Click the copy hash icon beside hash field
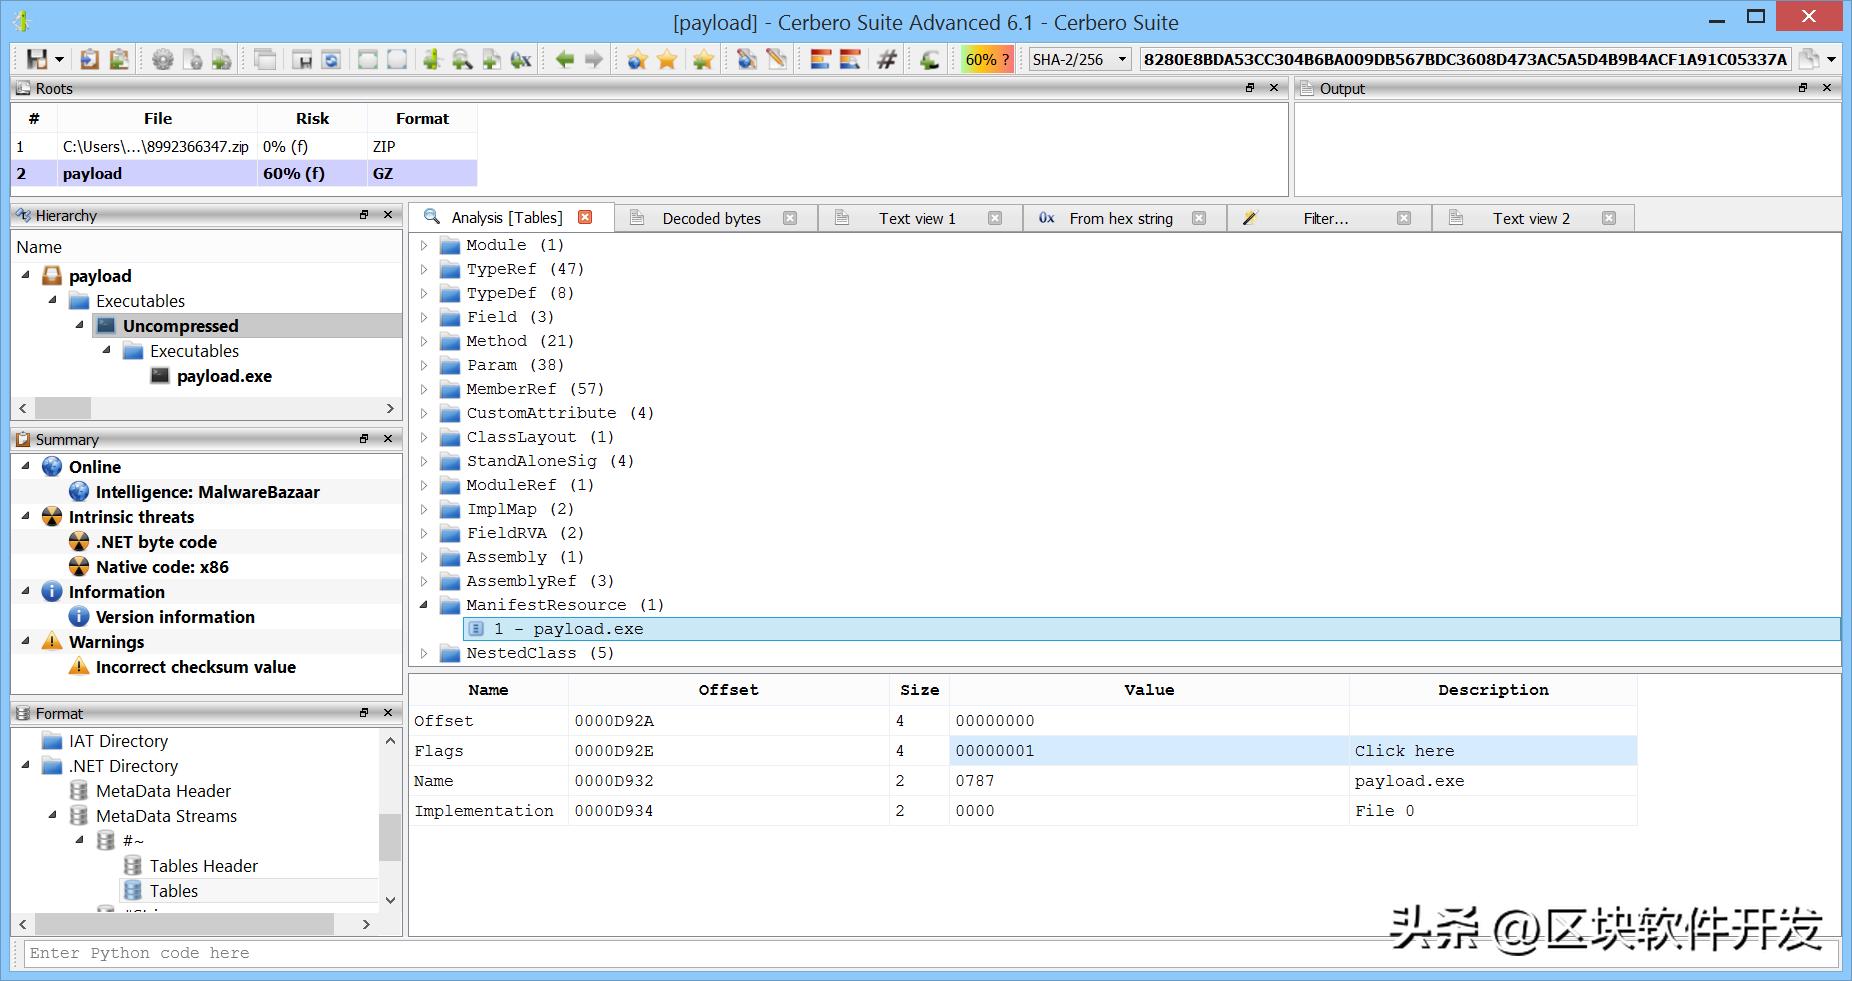 click(1808, 60)
